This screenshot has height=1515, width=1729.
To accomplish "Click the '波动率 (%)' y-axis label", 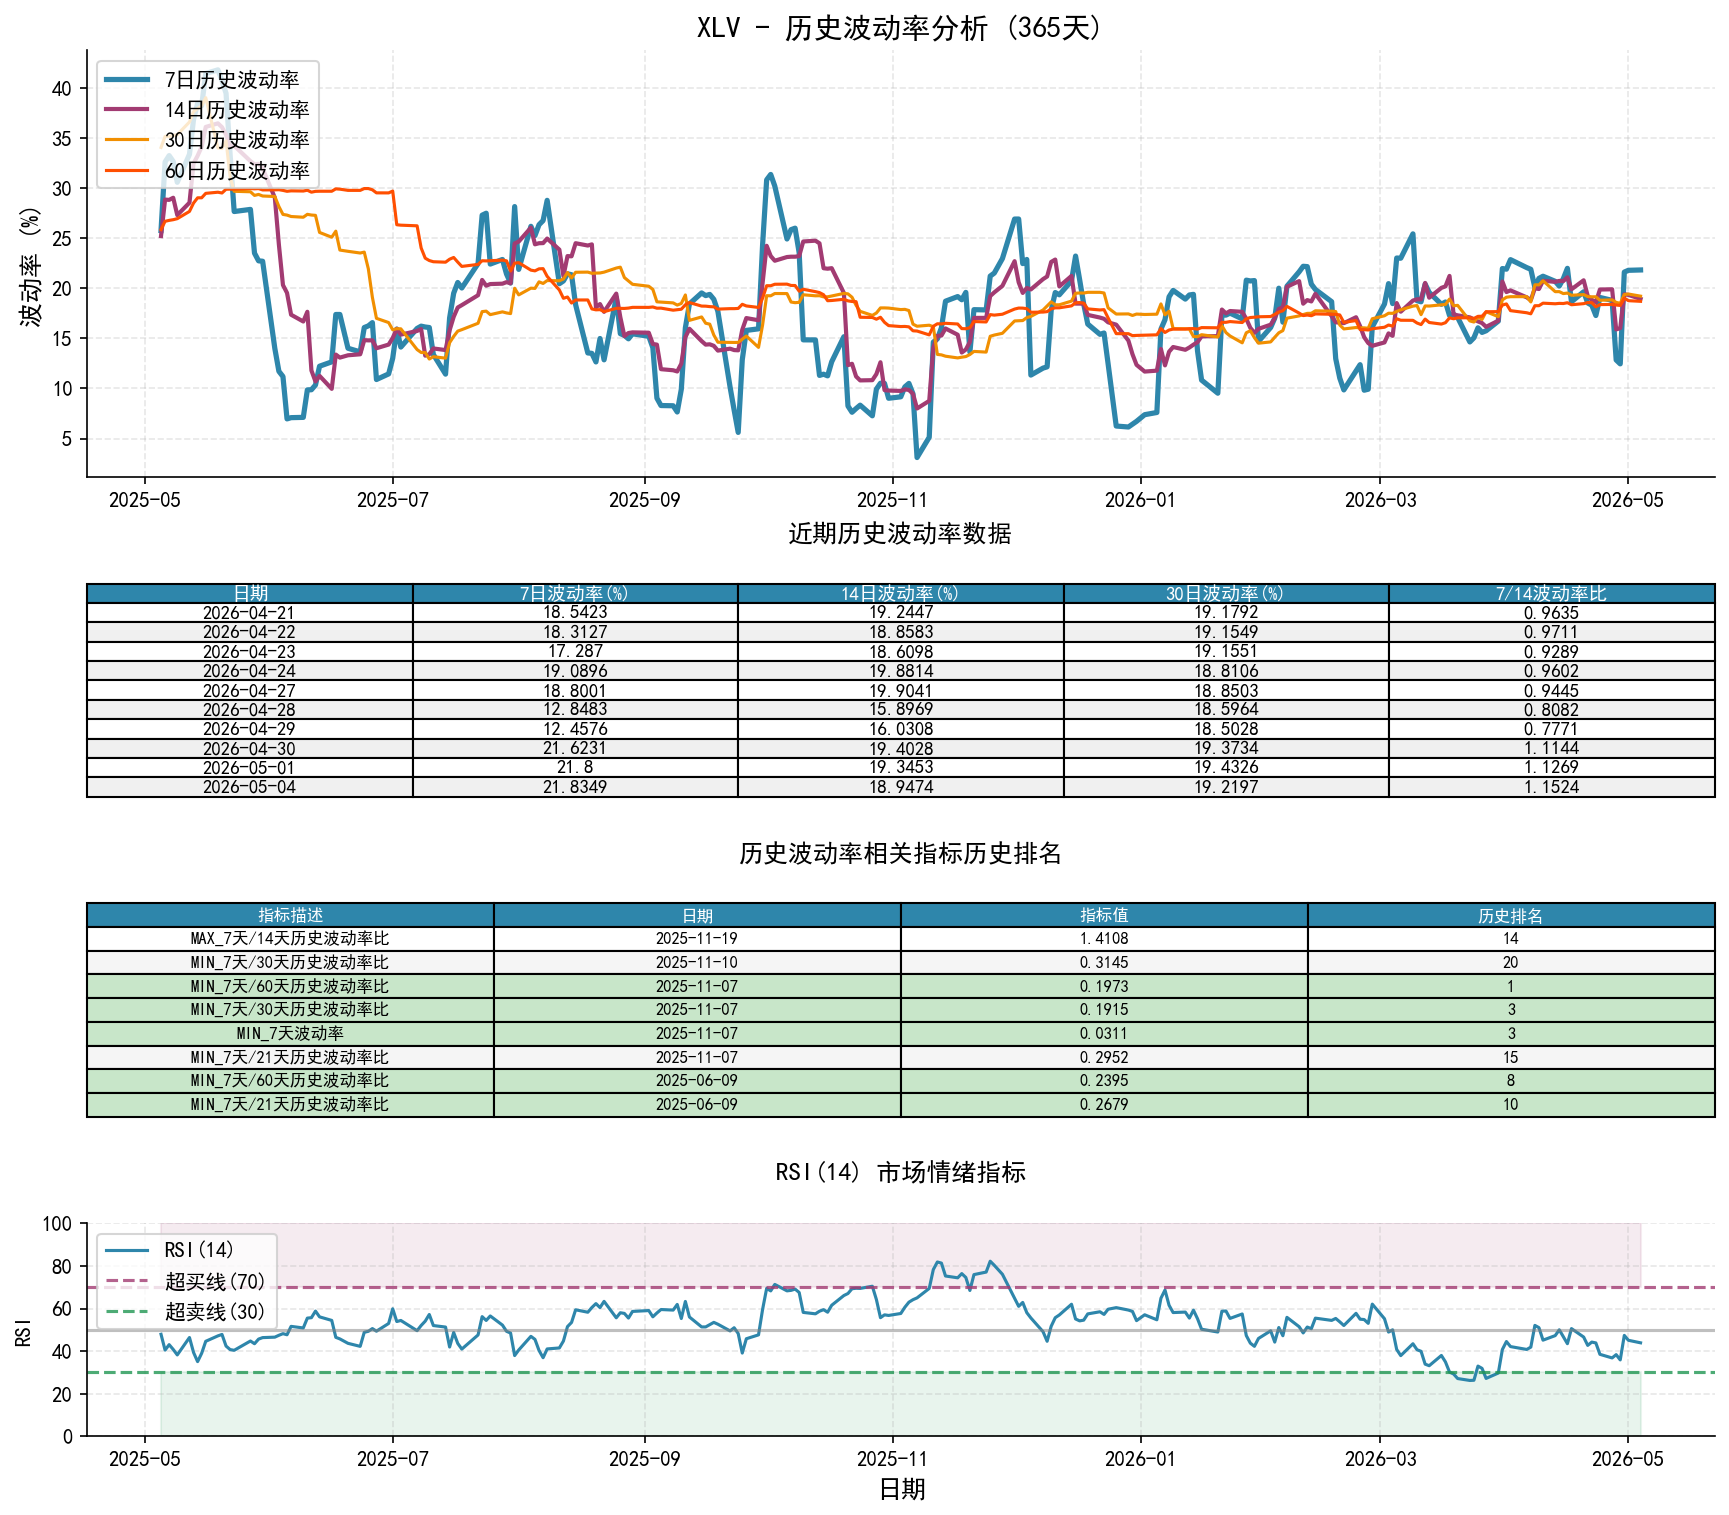I will coord(31,267).
